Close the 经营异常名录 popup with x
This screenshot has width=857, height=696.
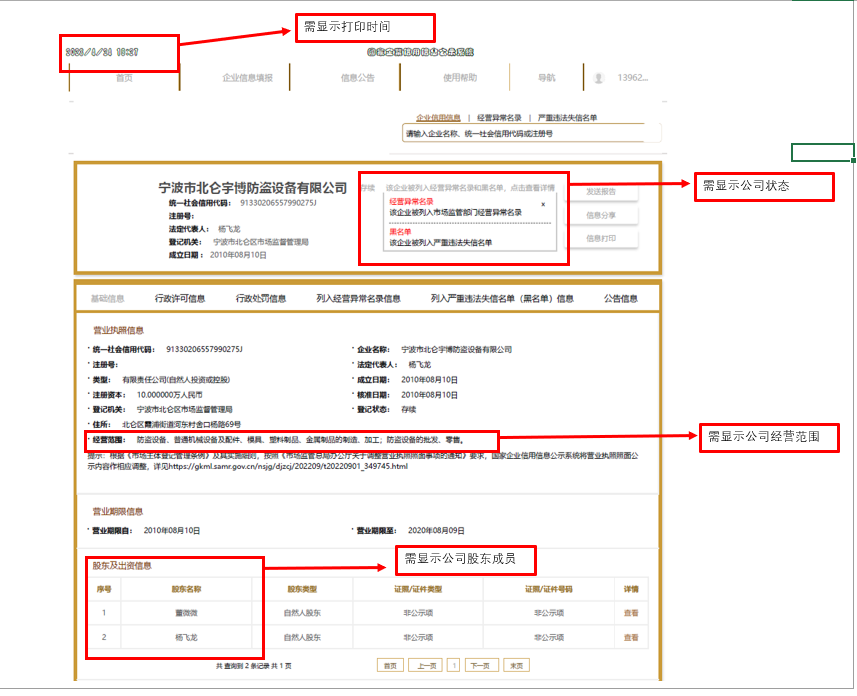[543, 204]
